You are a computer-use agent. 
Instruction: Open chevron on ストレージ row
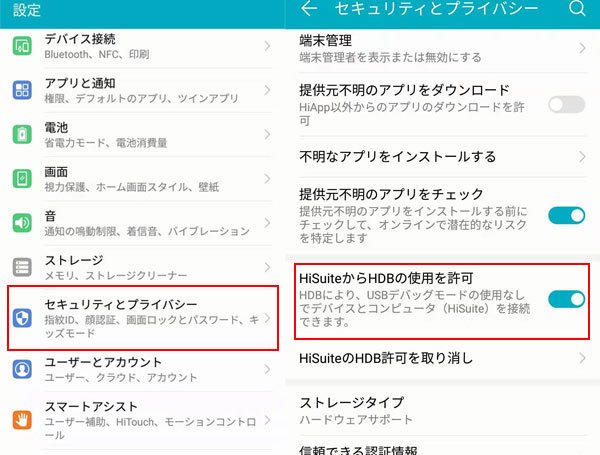[x=267, y=267]
